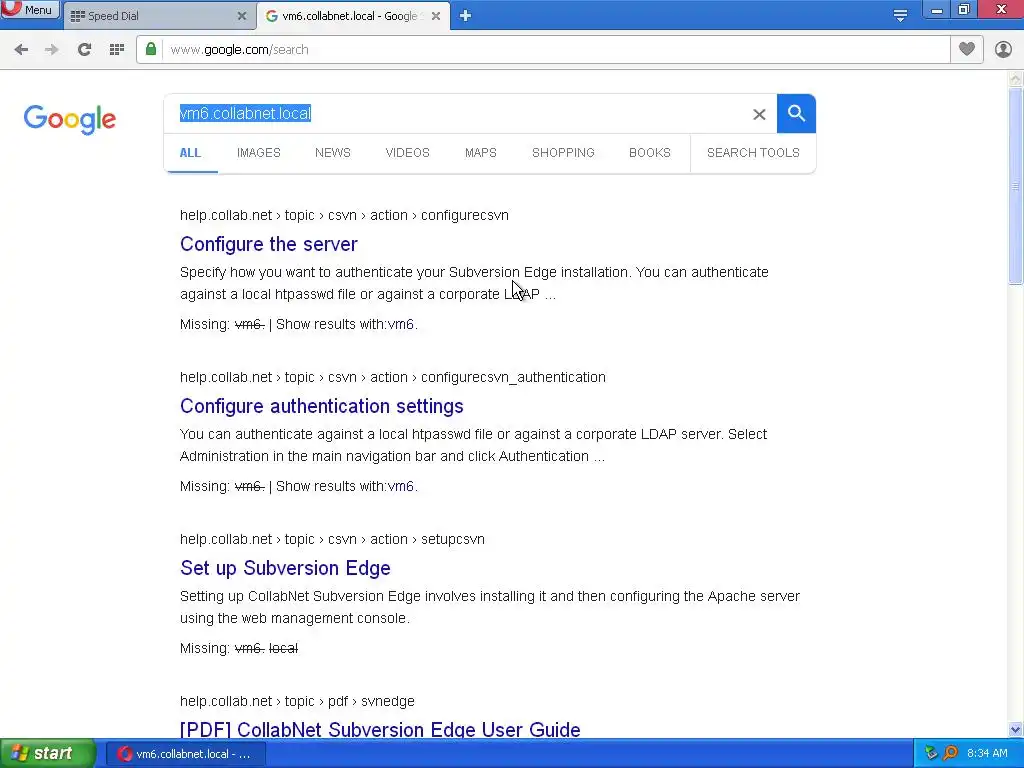Reload the current page
Screen dimensions: 1024x768
(84, 50)
